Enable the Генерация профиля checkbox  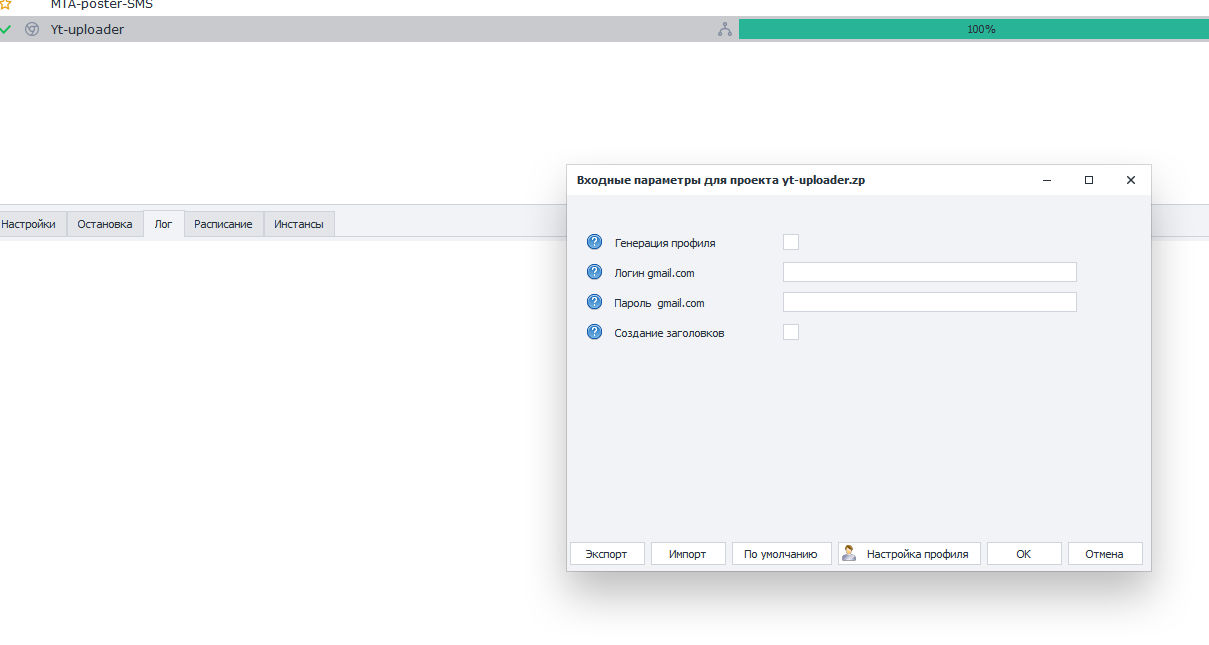791,242
